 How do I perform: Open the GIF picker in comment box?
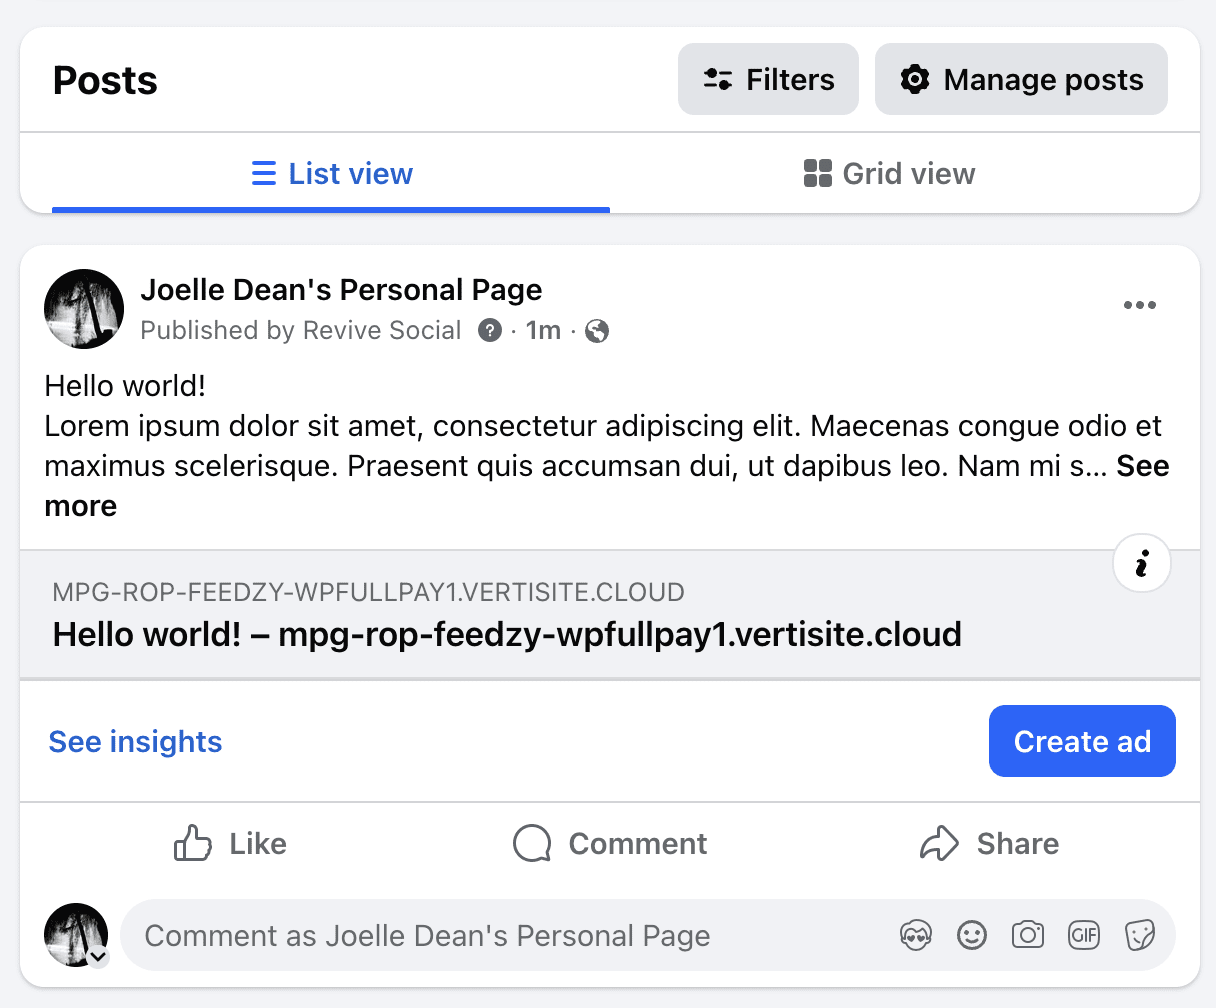(1084, 936)
